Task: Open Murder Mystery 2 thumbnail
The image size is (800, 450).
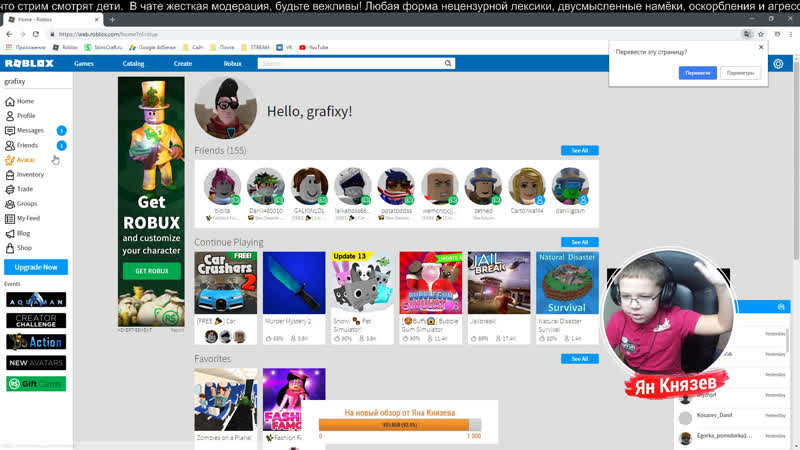Action: click(x=294, y=283)
